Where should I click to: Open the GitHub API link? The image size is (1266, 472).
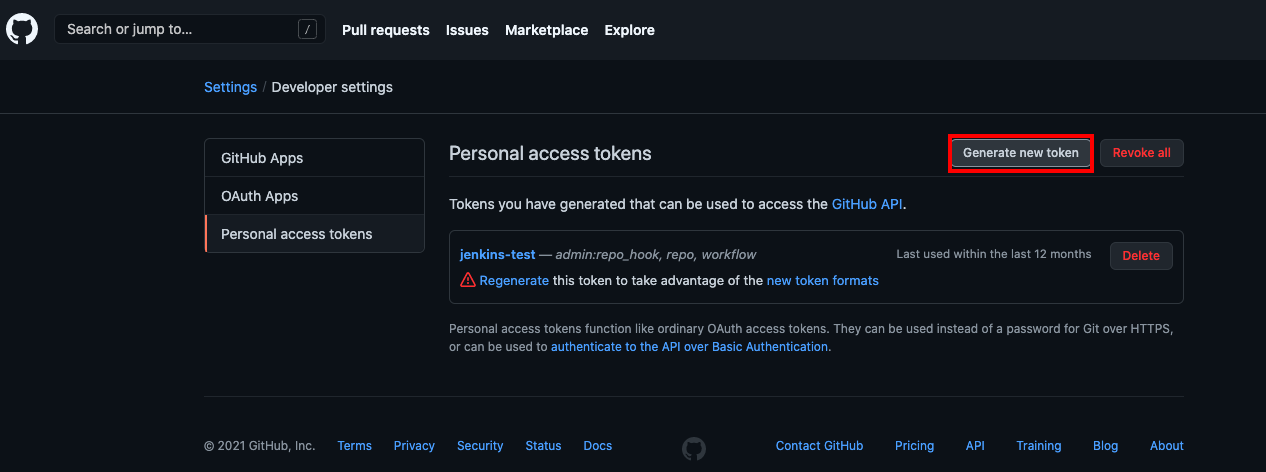point(868,204)
